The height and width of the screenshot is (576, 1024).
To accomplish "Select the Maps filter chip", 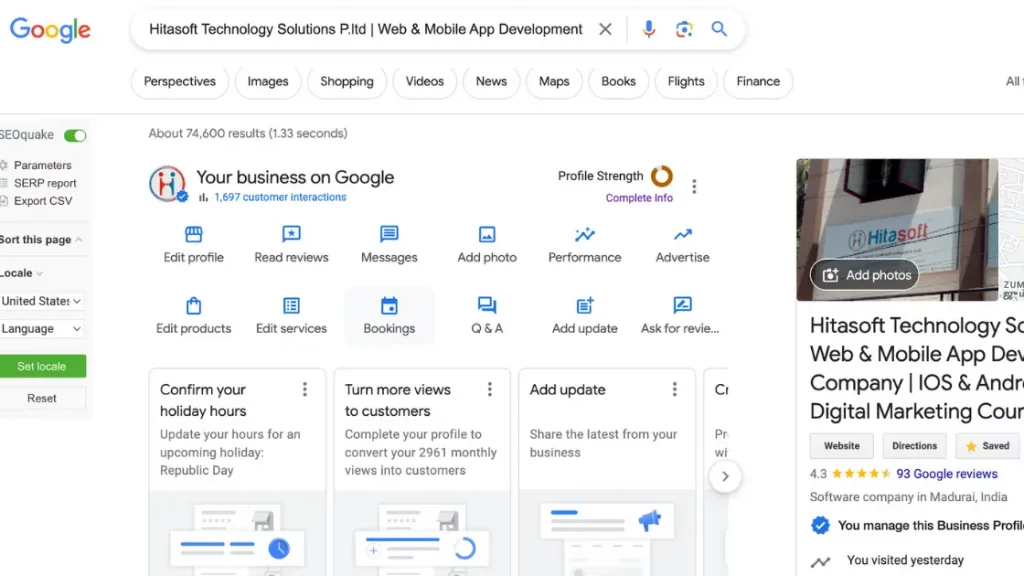I will 554,82.
